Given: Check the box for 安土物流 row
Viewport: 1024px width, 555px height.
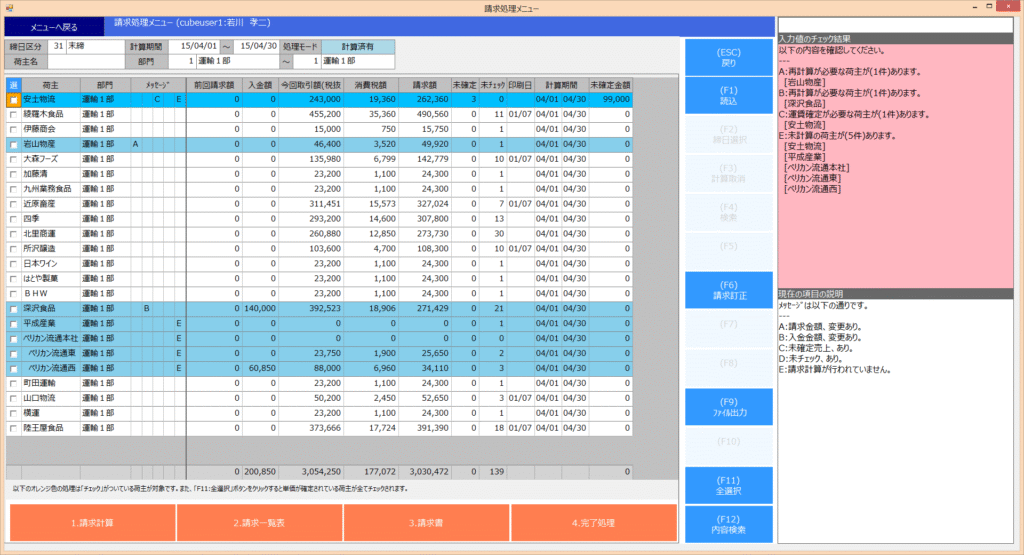Looking at the screenshot, I should pyautogui.click(x=13, y=100).
